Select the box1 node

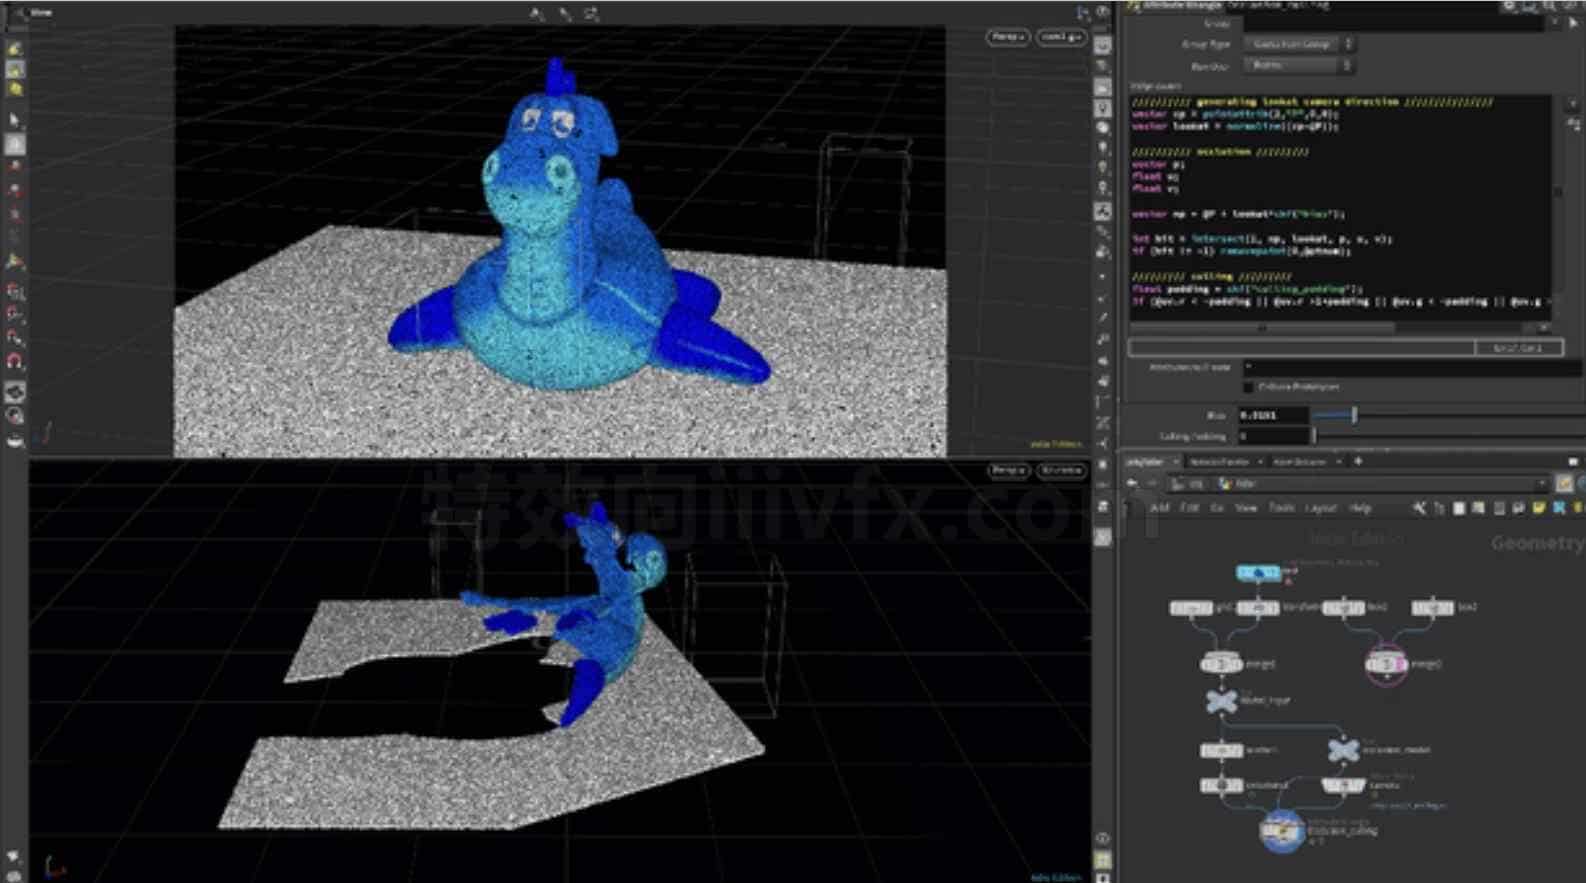[1343, 607]
